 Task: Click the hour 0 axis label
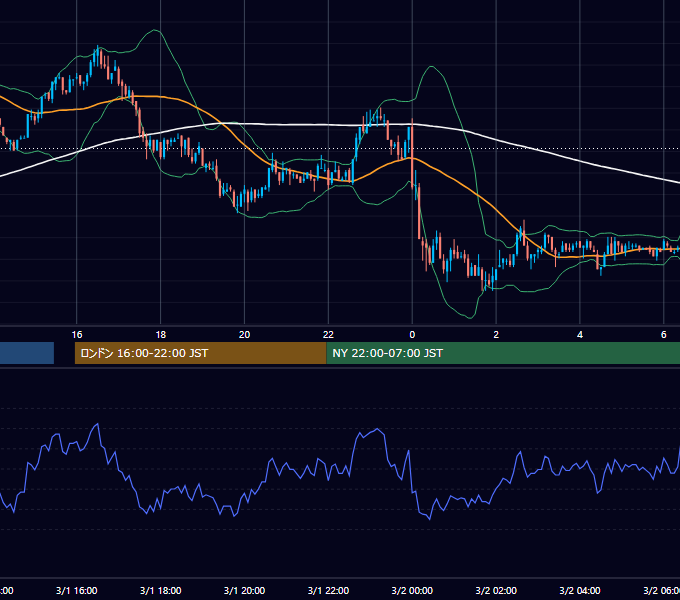pyautogui.click(x=412, y=335)
